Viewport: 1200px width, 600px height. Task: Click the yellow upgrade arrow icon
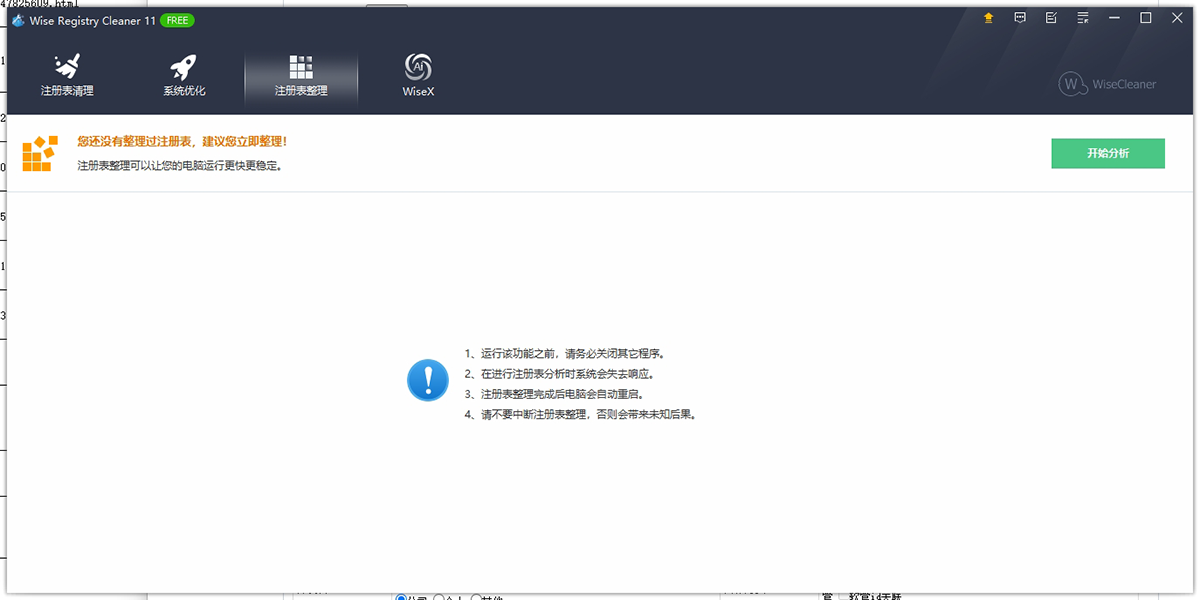coord(988,18)
